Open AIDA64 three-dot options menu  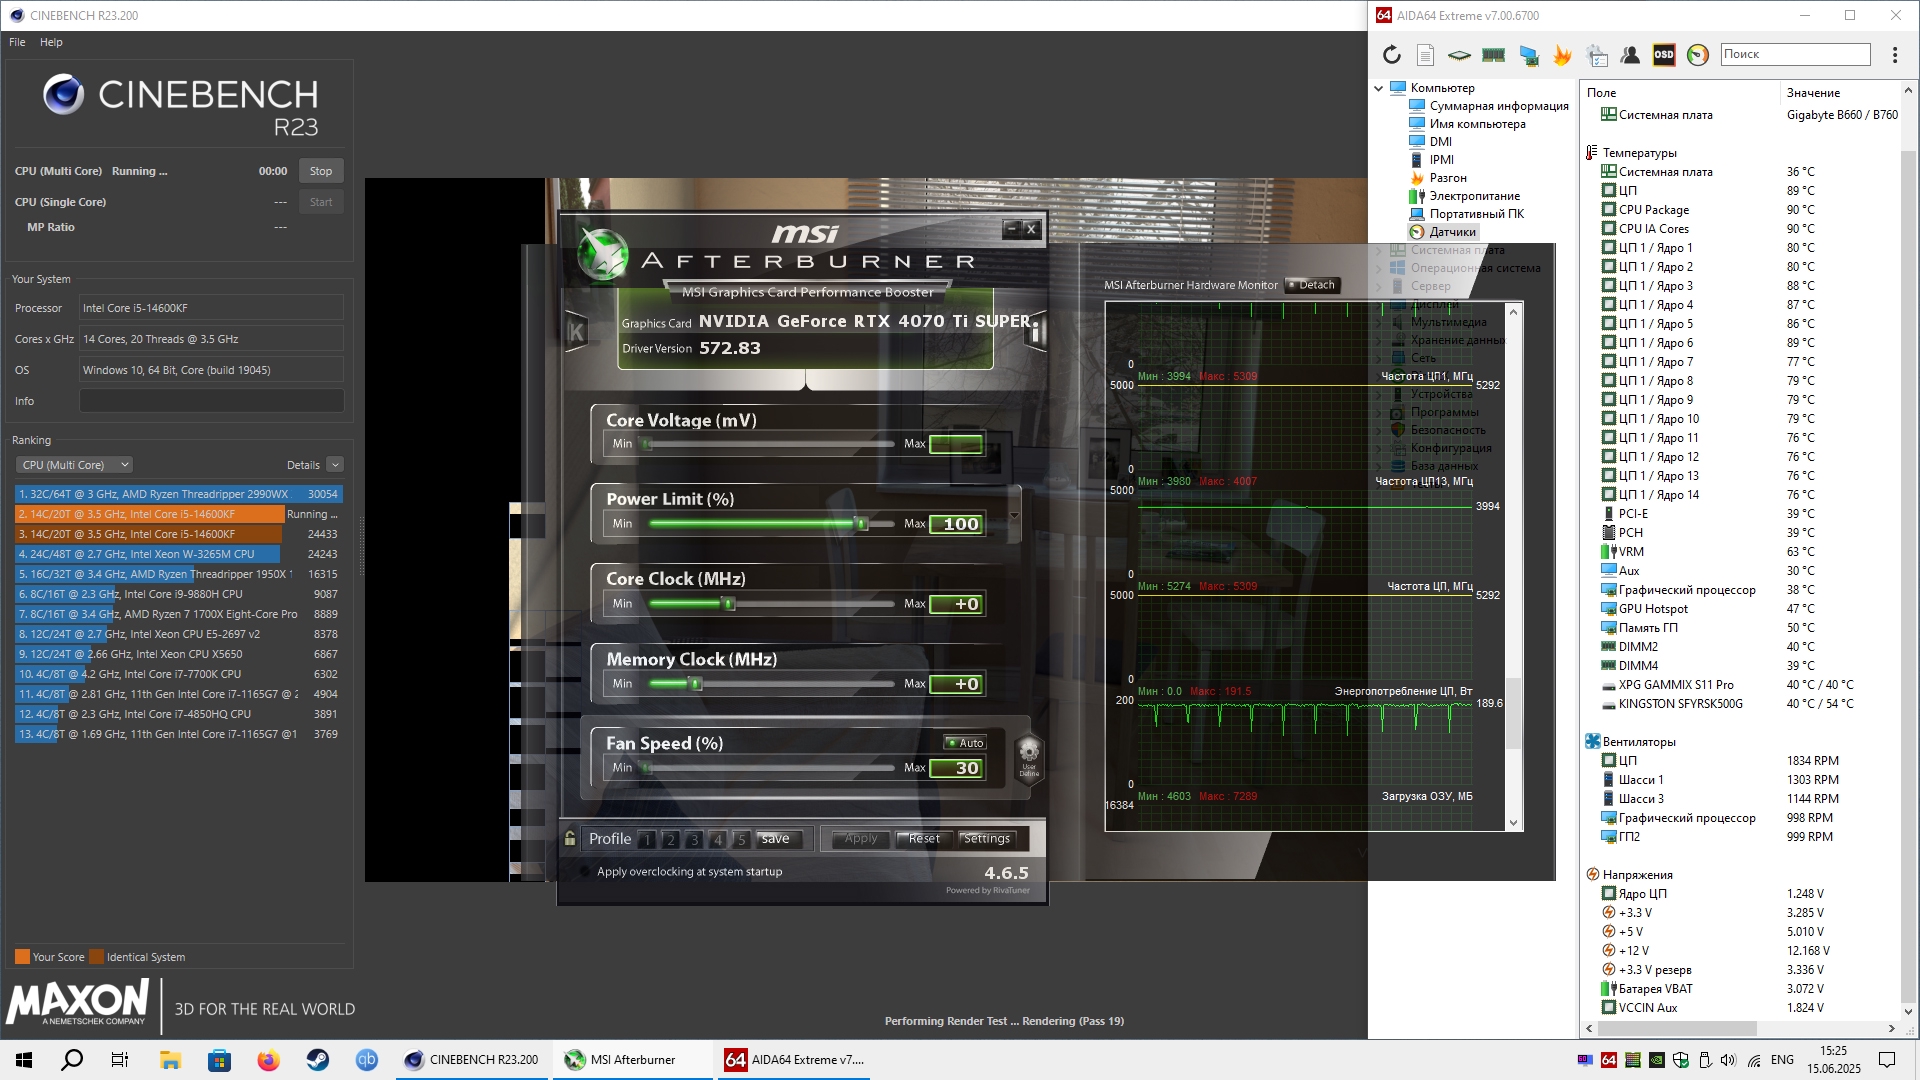tap(1894, 55)
